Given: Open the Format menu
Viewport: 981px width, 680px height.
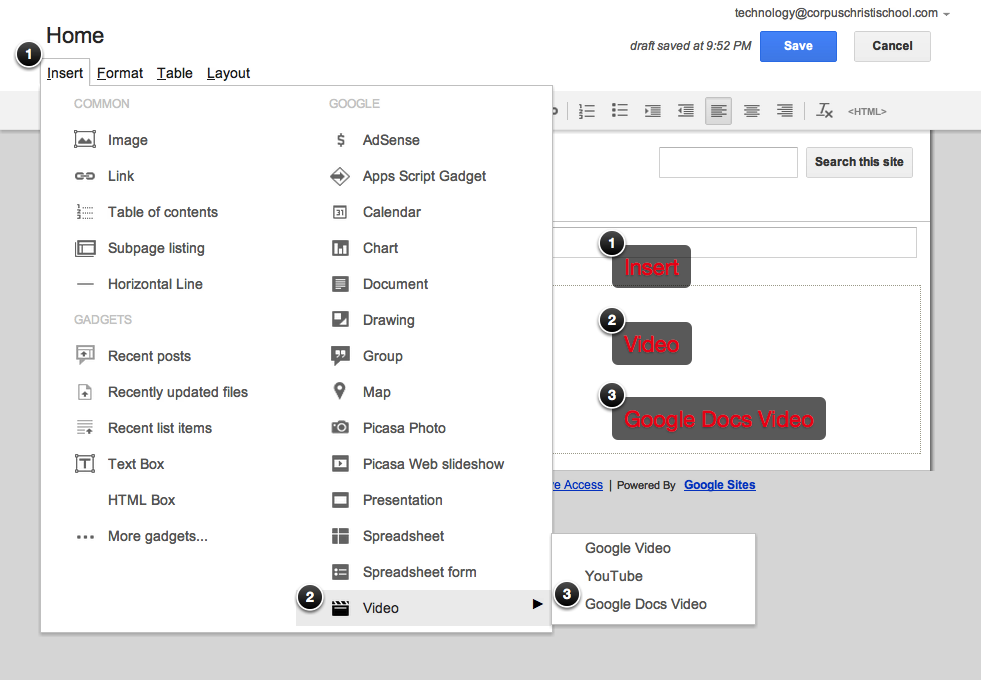Looking at the screenshot, I should pos(120,73).
